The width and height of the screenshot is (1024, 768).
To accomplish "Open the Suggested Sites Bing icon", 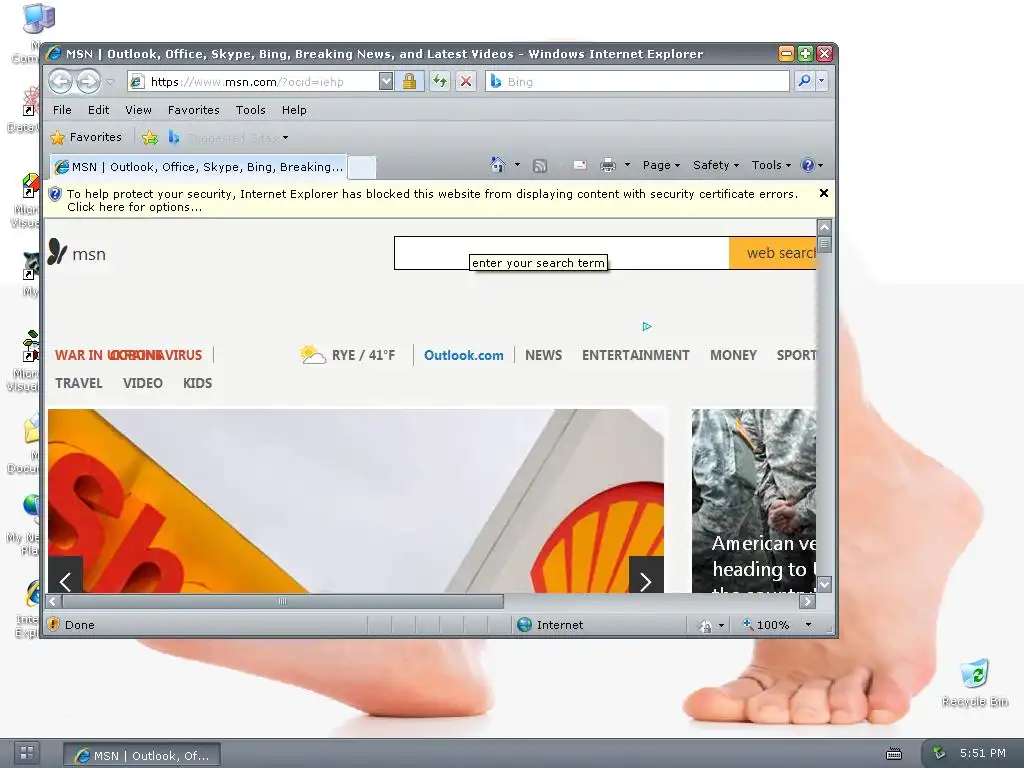I will pos(174,137).
